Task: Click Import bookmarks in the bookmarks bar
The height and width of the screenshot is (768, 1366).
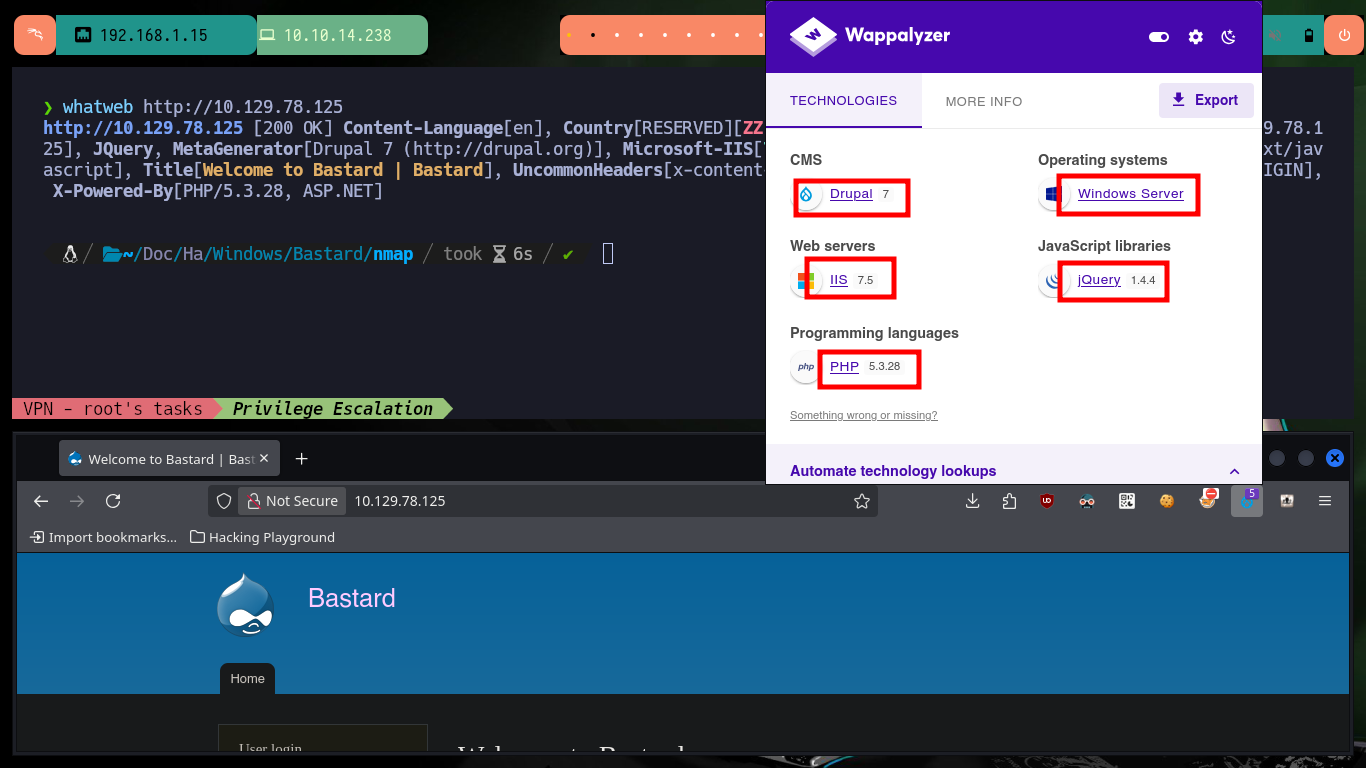Action: (104, 537)
